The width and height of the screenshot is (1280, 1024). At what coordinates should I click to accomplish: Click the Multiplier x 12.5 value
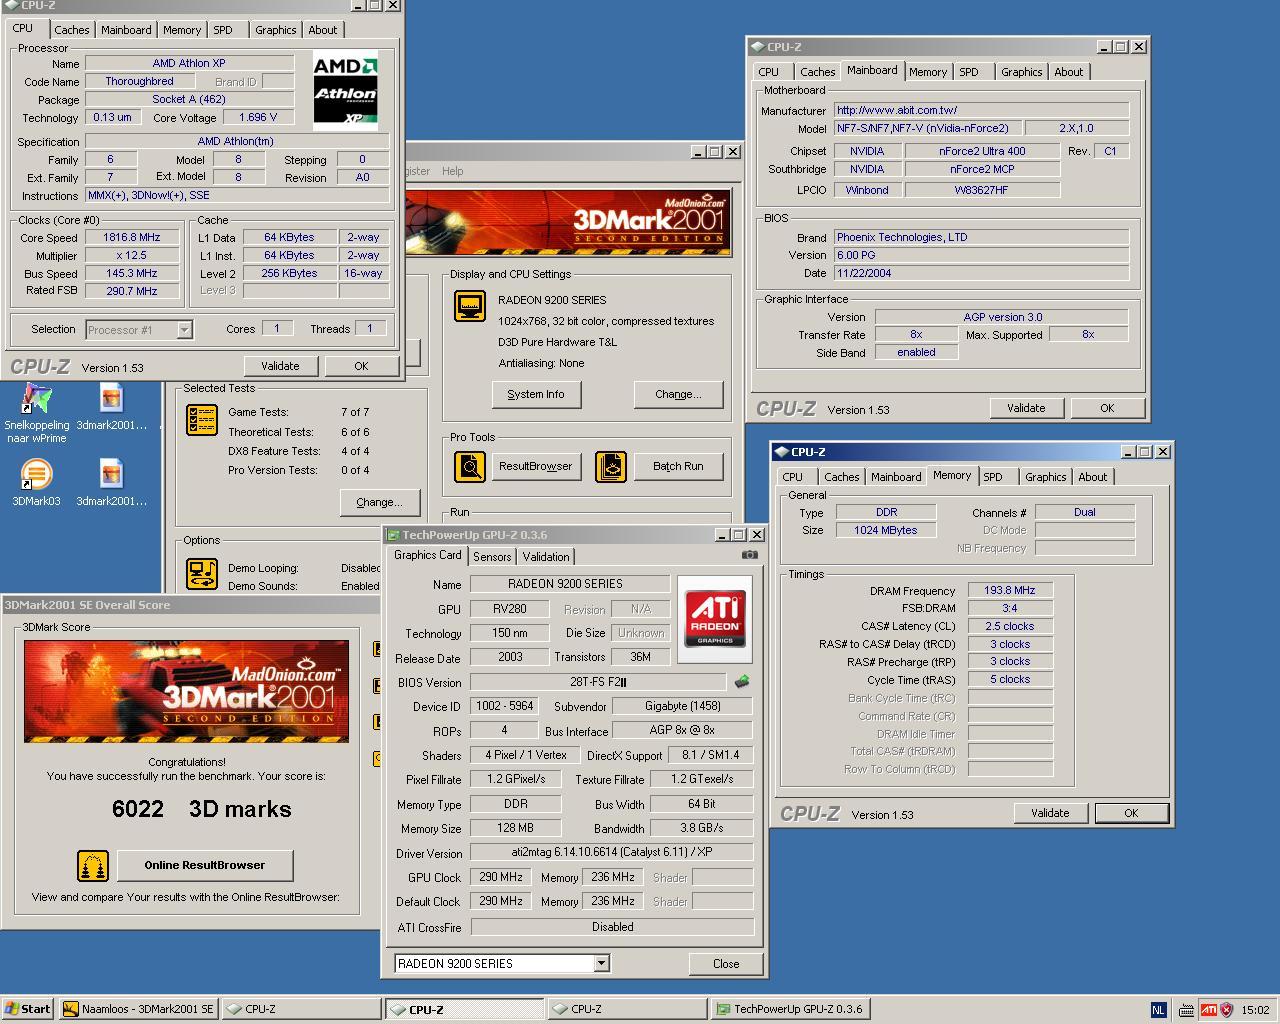[132, 256]
